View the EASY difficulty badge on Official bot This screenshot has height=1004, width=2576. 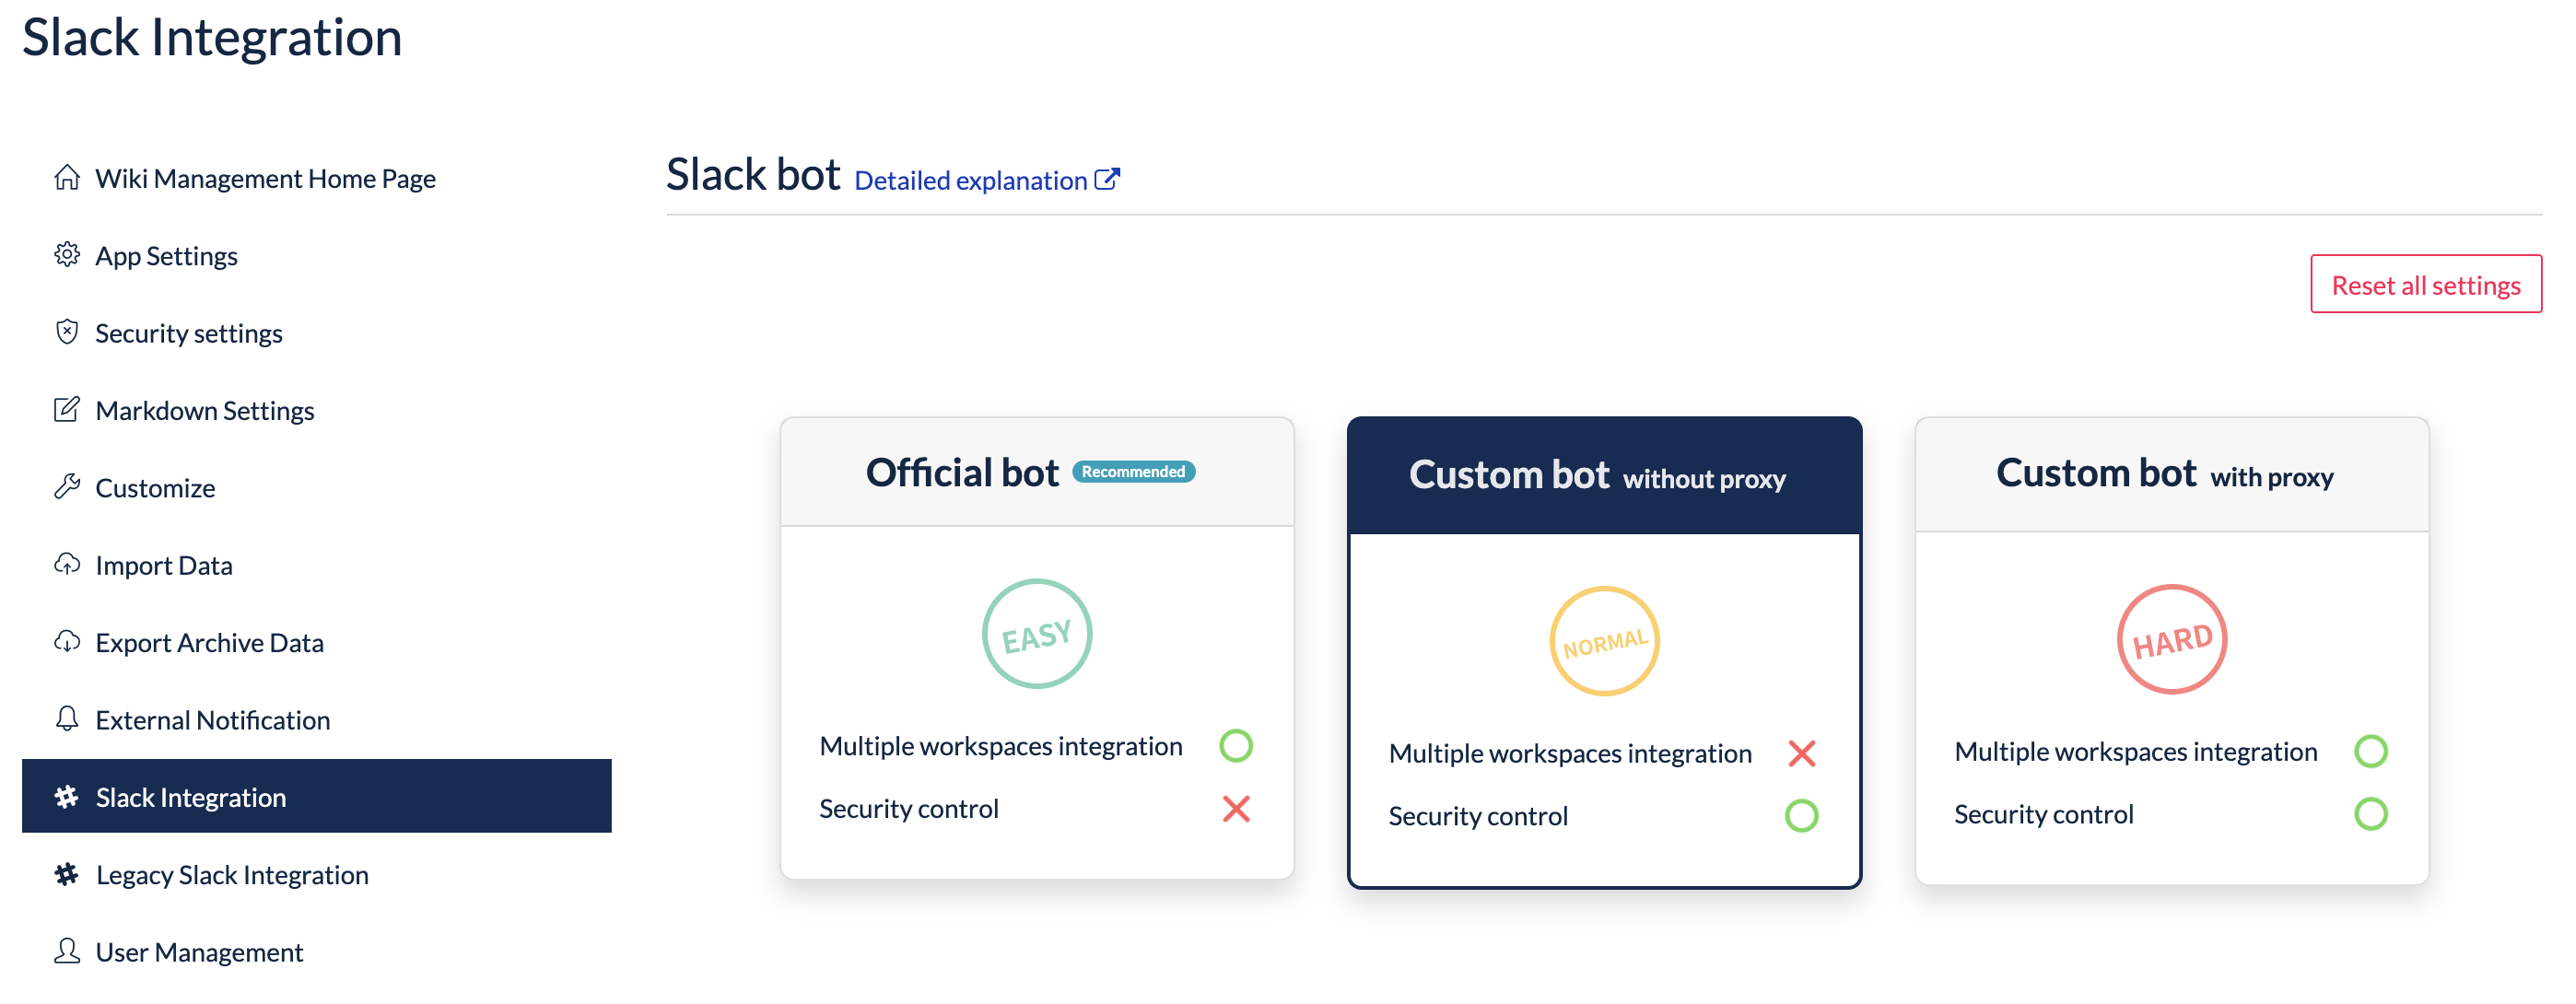click(x=1036, y=637)
